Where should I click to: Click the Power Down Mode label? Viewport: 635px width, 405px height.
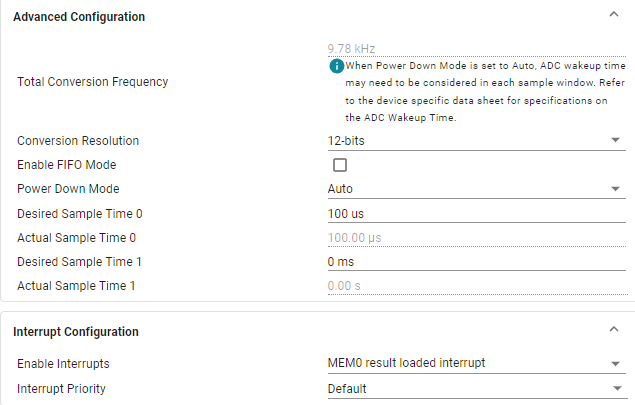pos(68,189)
